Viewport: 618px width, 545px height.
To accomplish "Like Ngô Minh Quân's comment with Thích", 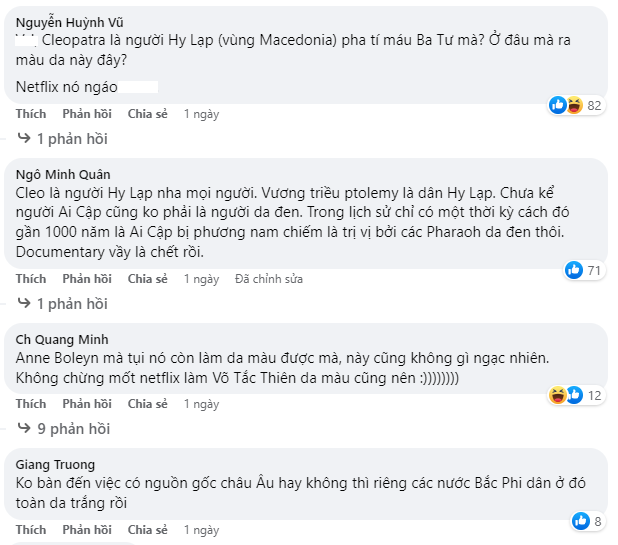I will point(31,279).
